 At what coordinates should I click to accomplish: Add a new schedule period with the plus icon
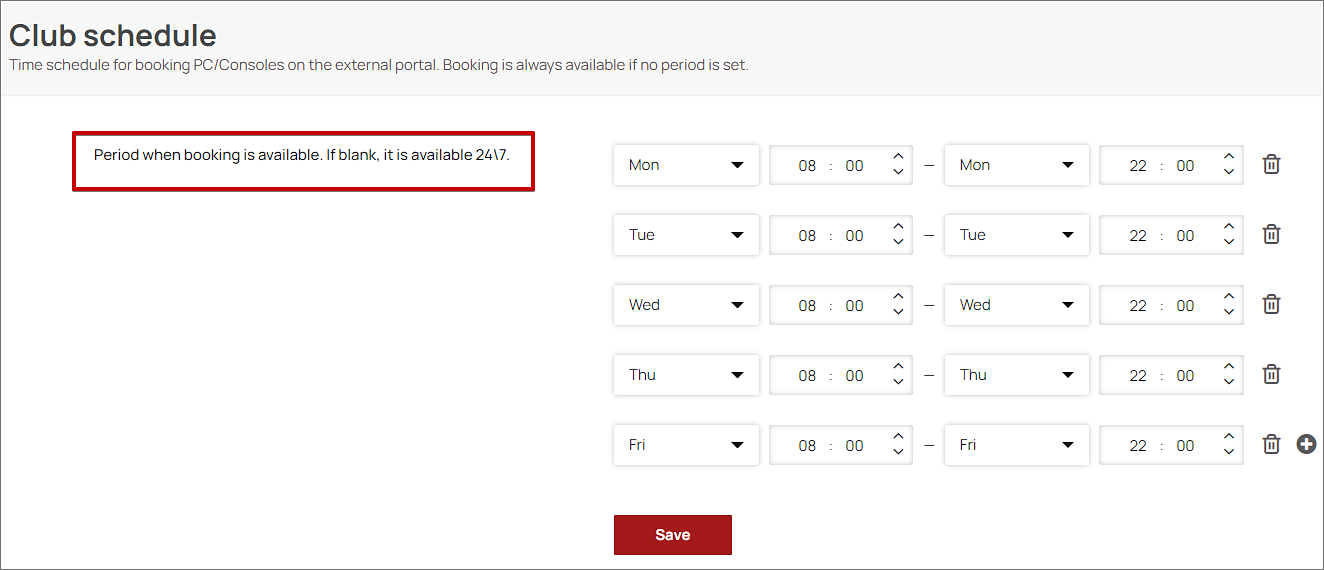(1306, 445)
